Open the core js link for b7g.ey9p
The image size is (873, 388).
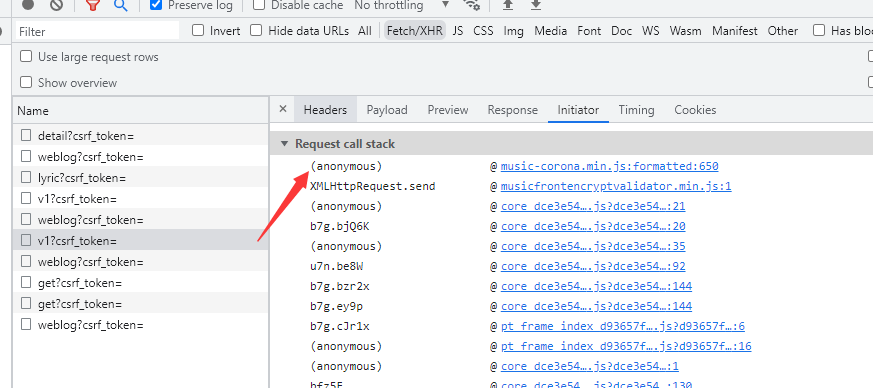click(x=596, y=306)
